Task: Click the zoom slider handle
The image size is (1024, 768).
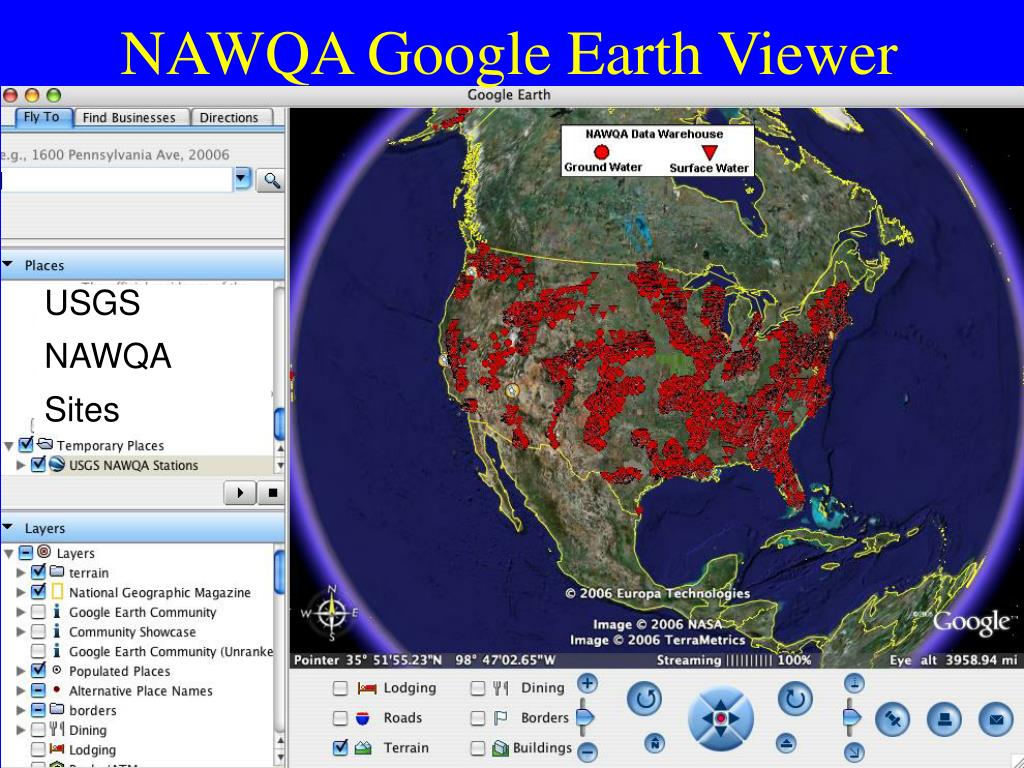Action: [585, 718]
